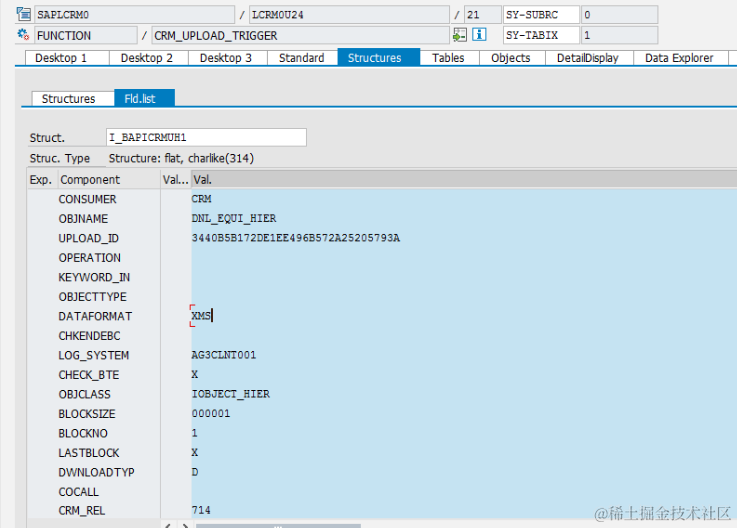
Task: Click the CRM_REL value 714
Action: [201, 510]
